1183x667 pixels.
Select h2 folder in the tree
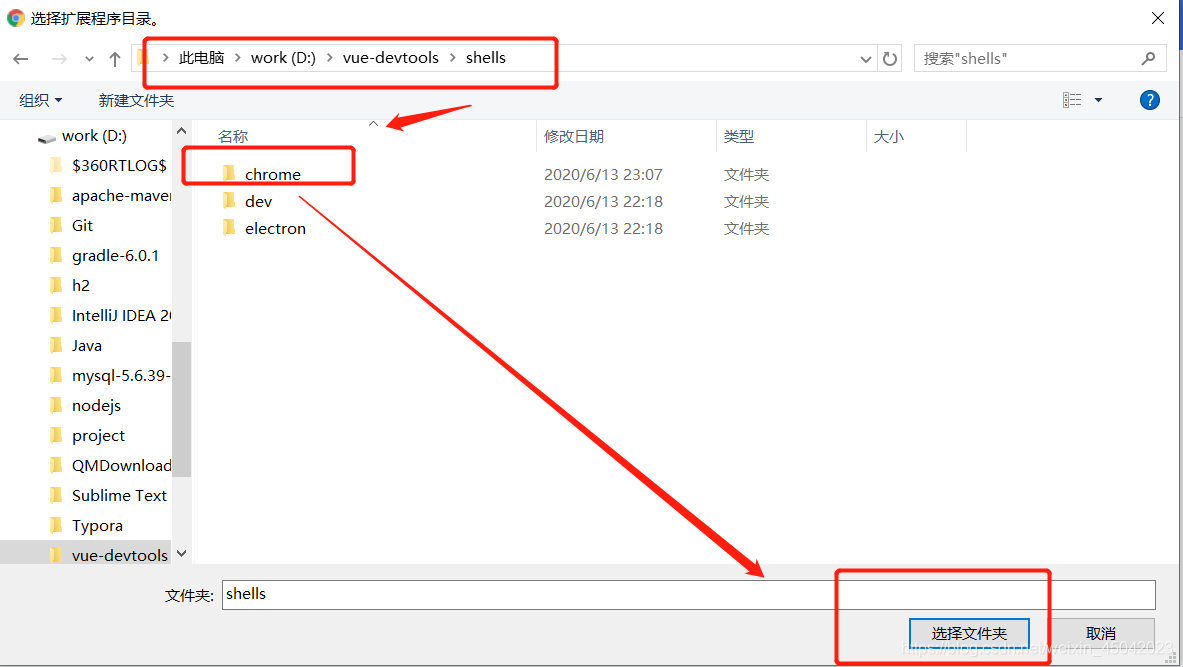click(81, 285)
